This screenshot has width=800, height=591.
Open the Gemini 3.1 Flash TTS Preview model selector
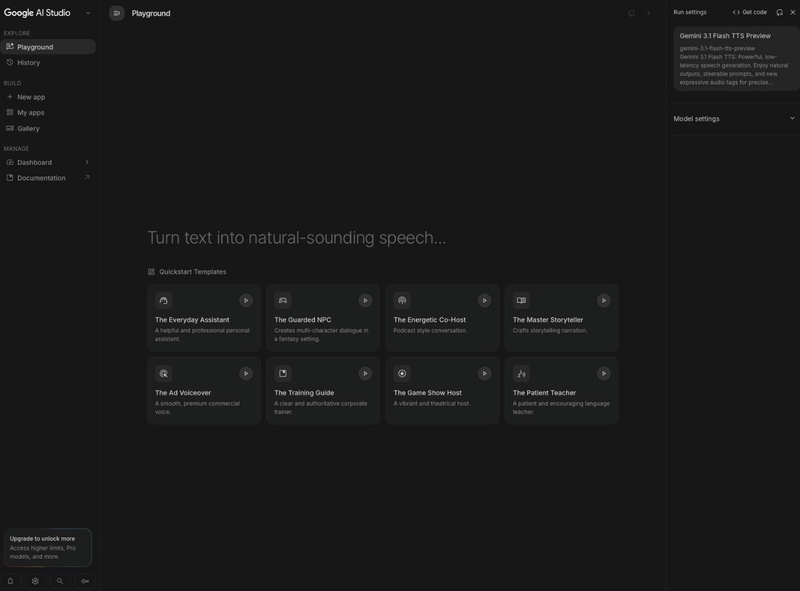pyautogui.click(x=736, y=59)
